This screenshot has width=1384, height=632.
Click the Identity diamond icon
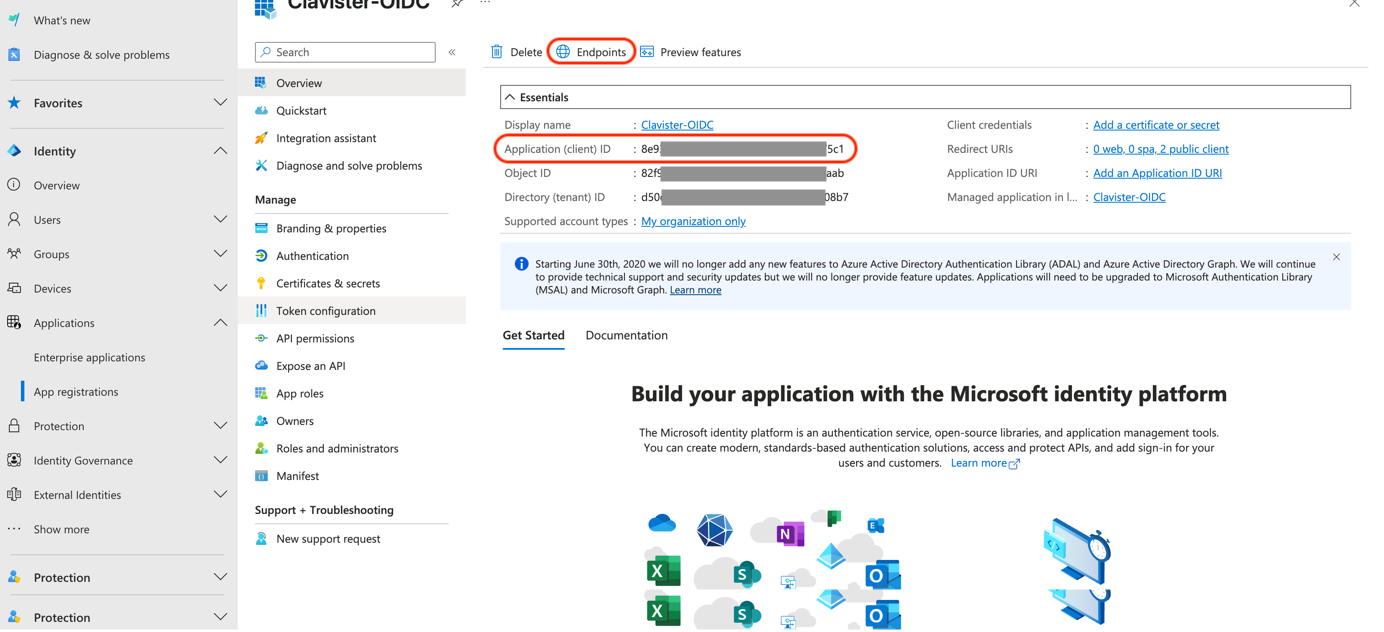[14, 151]
